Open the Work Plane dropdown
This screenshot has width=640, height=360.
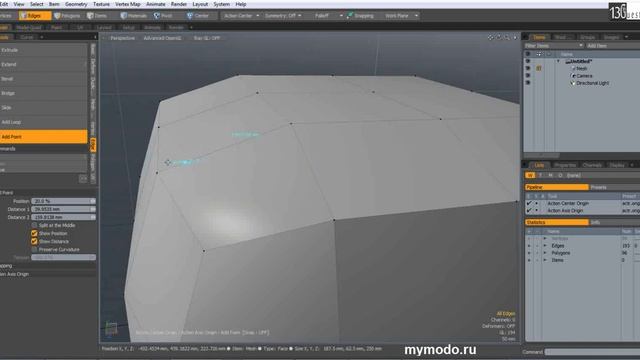(401, 16)
